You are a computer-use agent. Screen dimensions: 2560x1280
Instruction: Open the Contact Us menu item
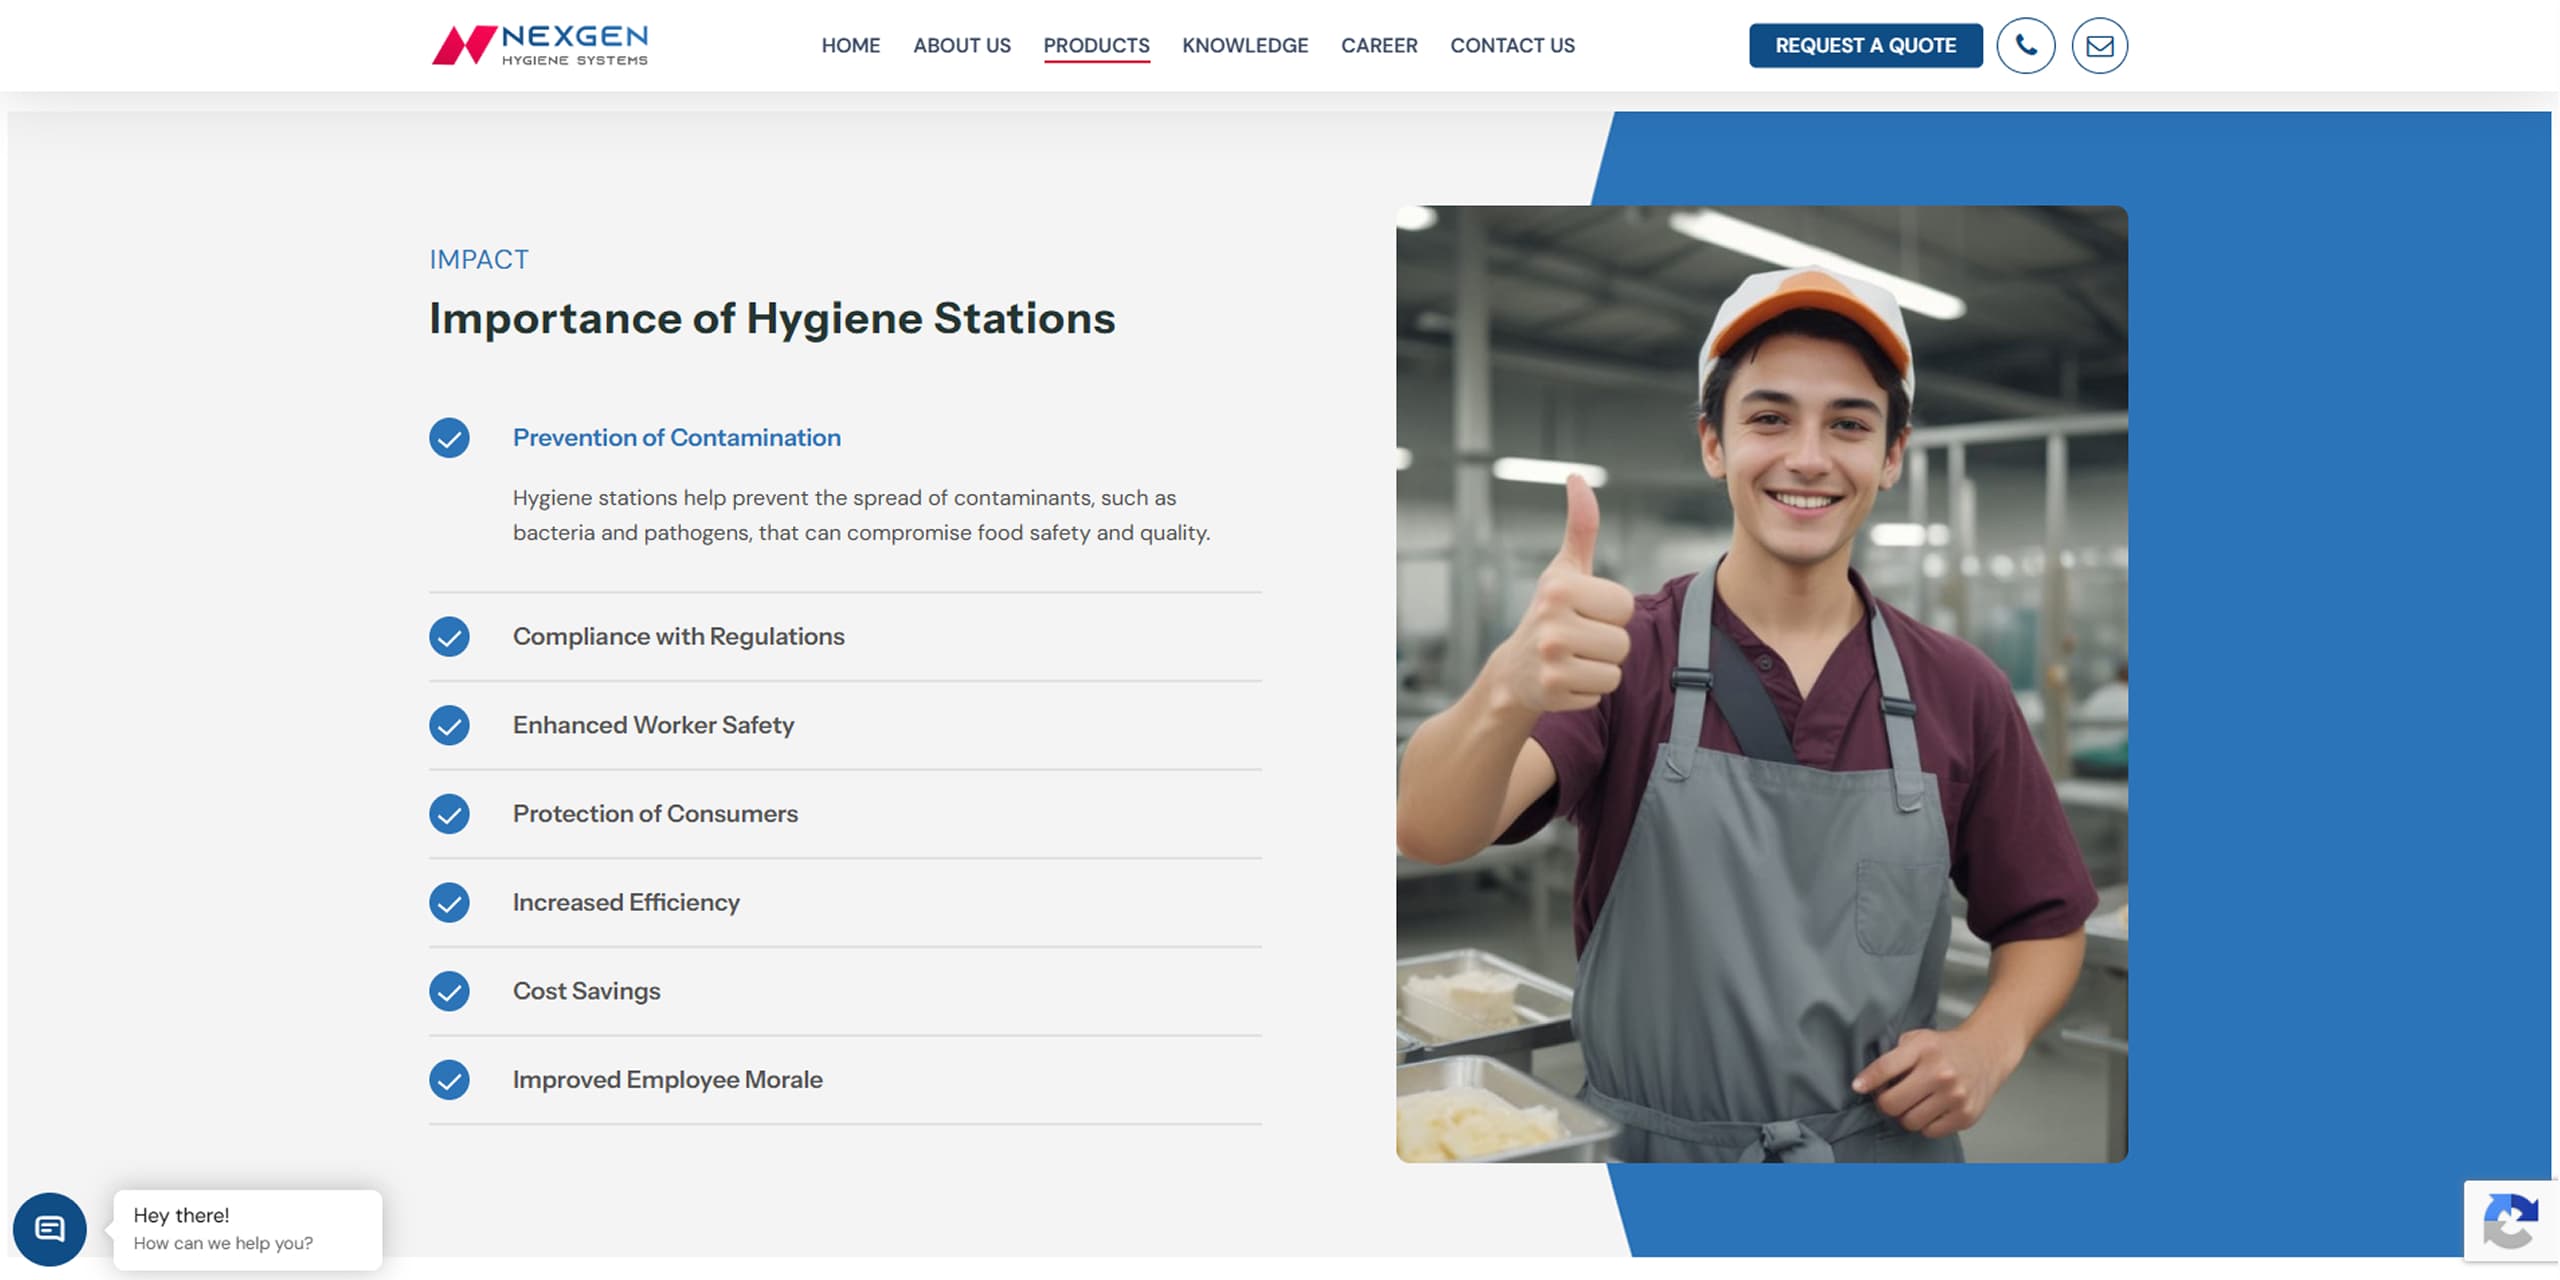(1512, 45)
